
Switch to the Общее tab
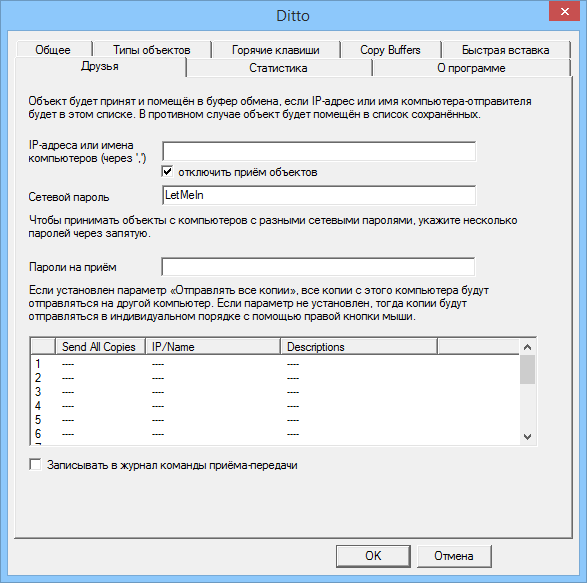53,50
